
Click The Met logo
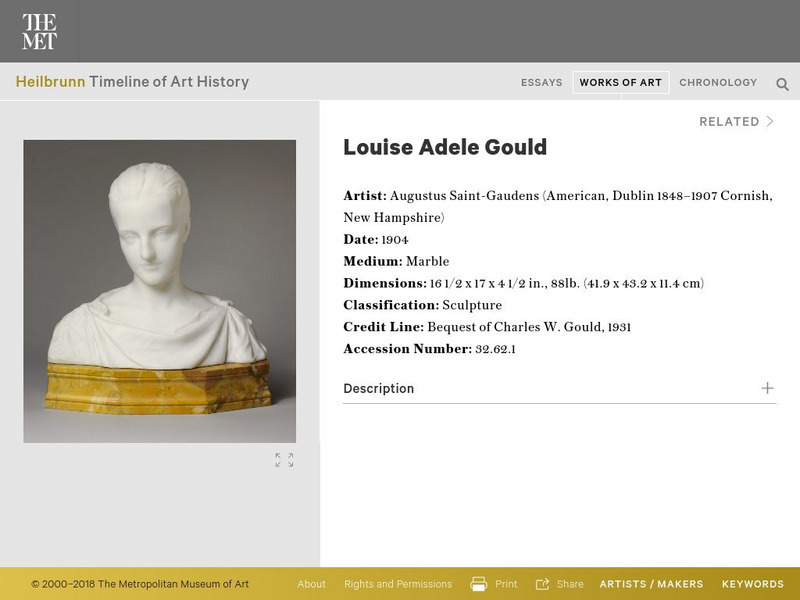(39, 31)
